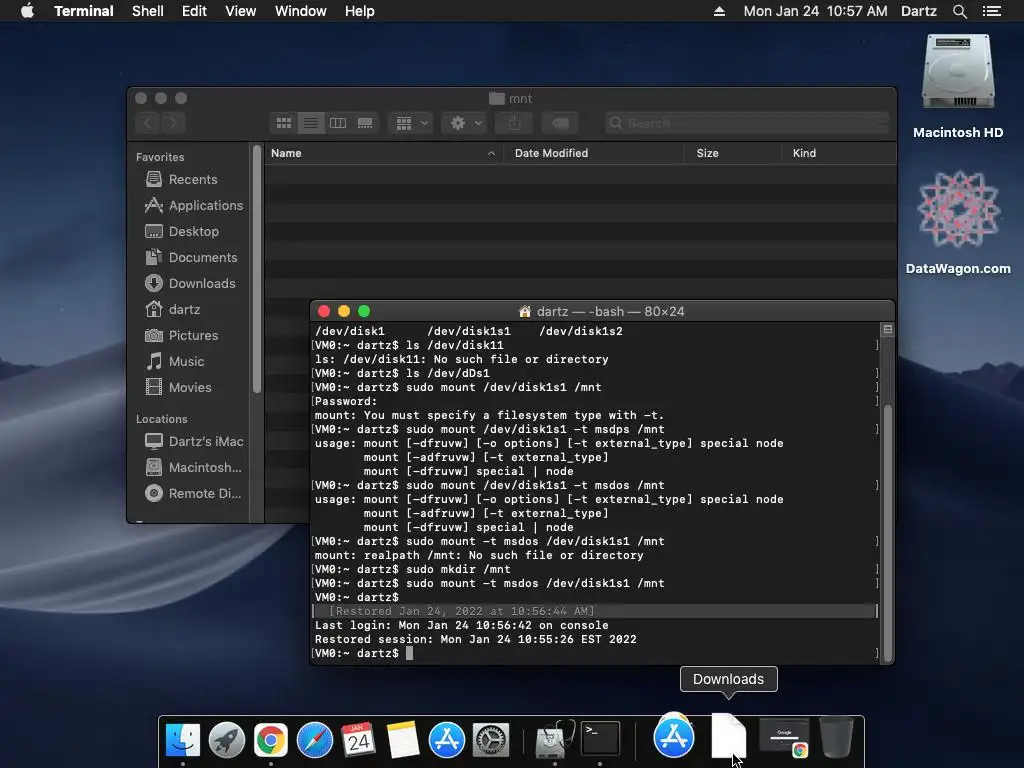Viewport: 1024px width, 768px height.
Task: Open Calendar icon showing 24
Action: [x=359, y=740]
